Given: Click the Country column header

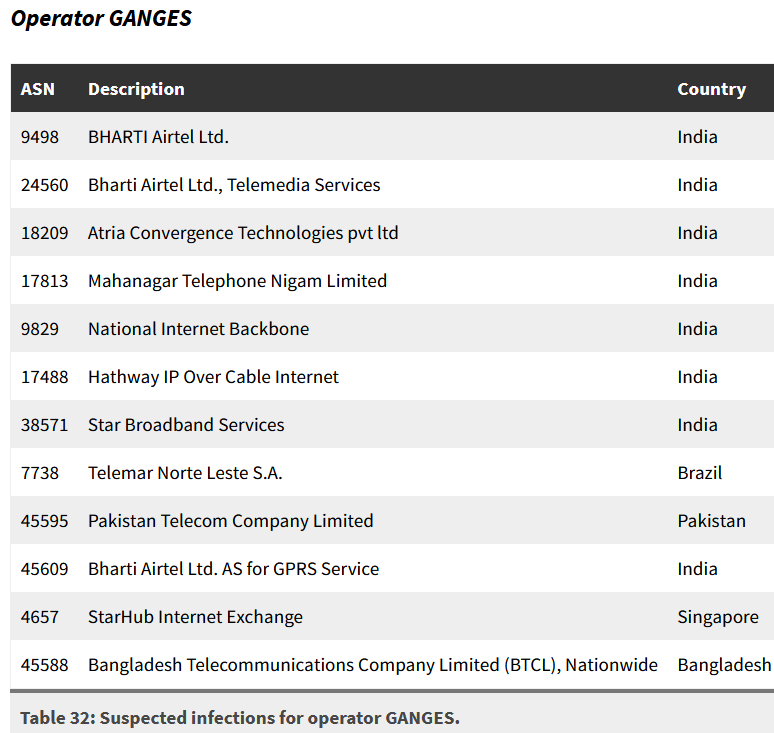Looking at the screenshot, I should pos(711,89).
